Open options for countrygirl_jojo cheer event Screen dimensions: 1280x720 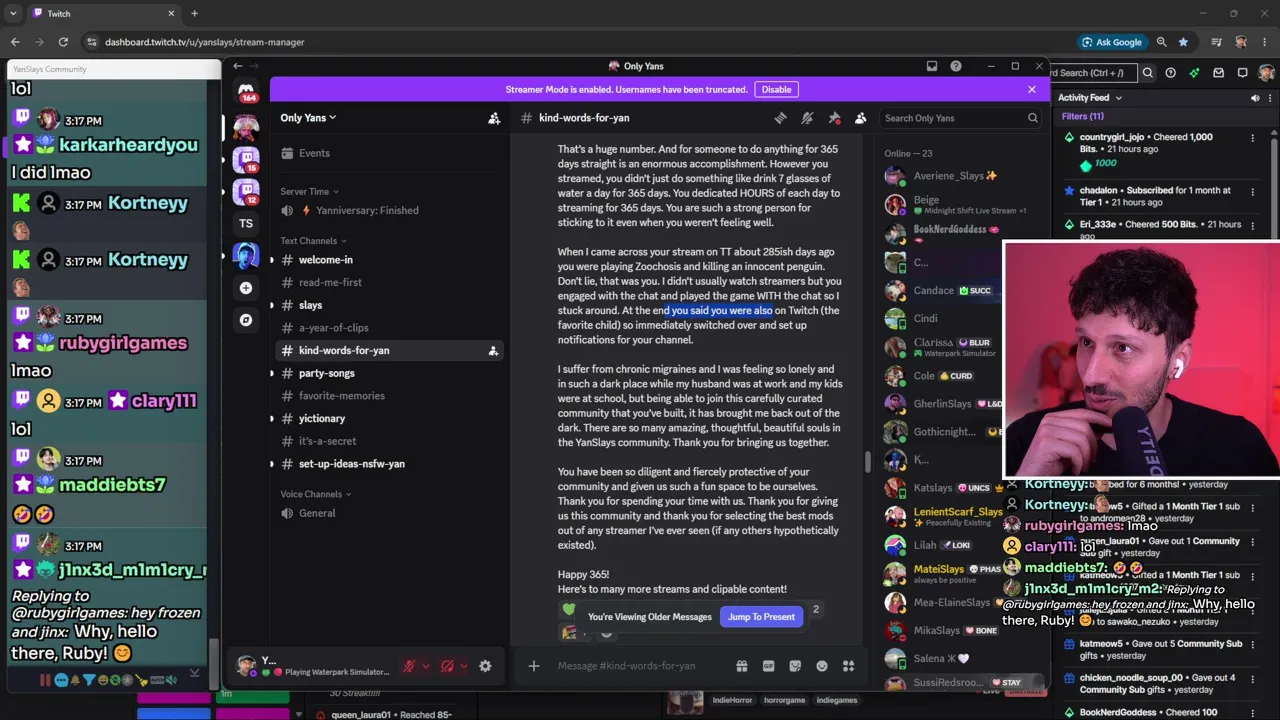coord(1252,138)
